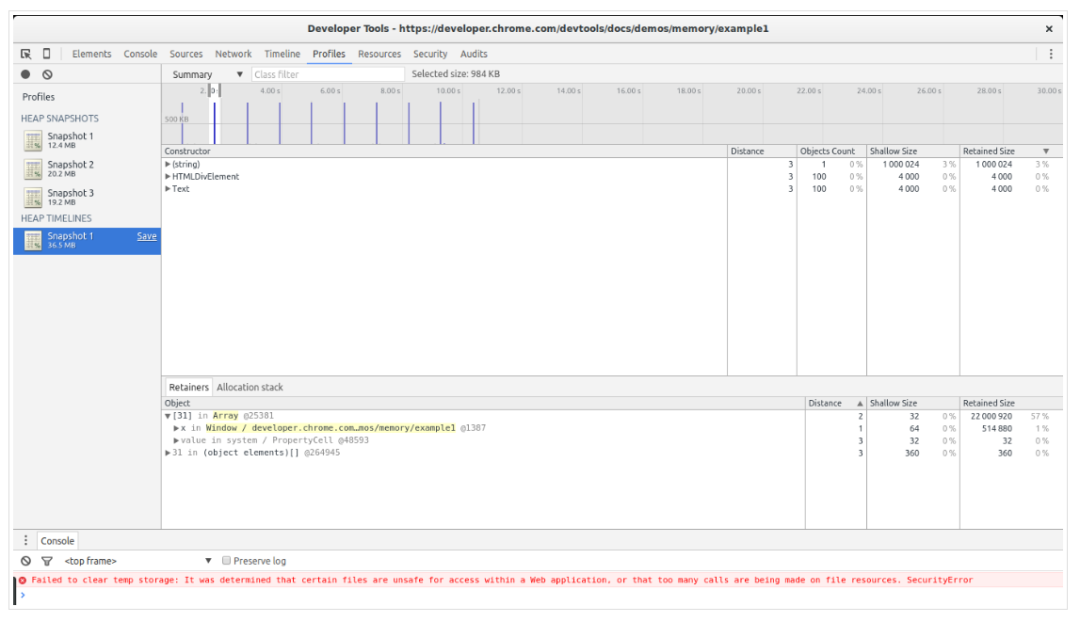Sort retainers by Distance column header
Screen dimensions: 1080x622
(835, 404)
